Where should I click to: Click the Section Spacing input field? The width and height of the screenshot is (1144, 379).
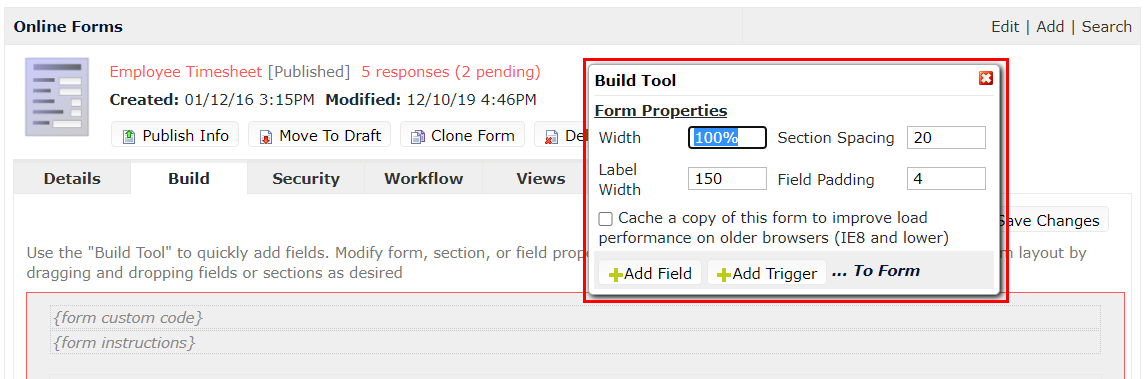coord(946,137)
